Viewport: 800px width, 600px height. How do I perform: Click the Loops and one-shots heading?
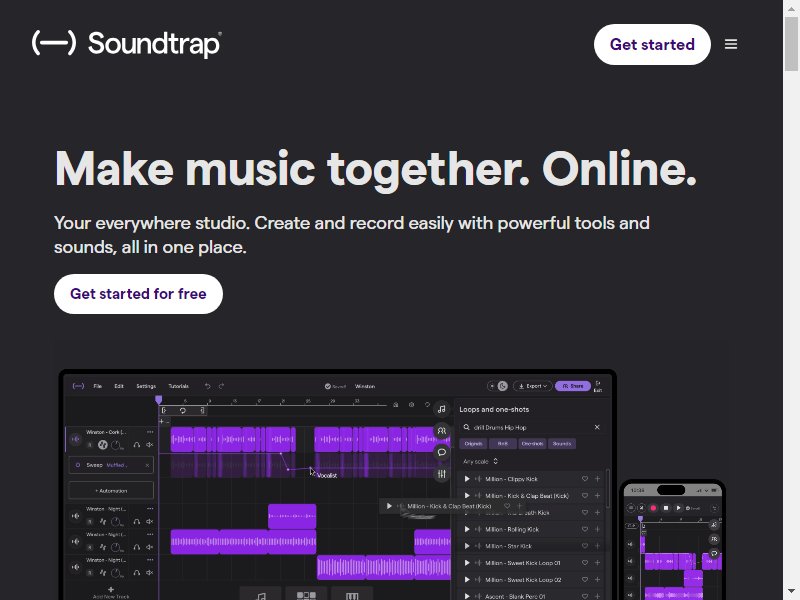494,409
